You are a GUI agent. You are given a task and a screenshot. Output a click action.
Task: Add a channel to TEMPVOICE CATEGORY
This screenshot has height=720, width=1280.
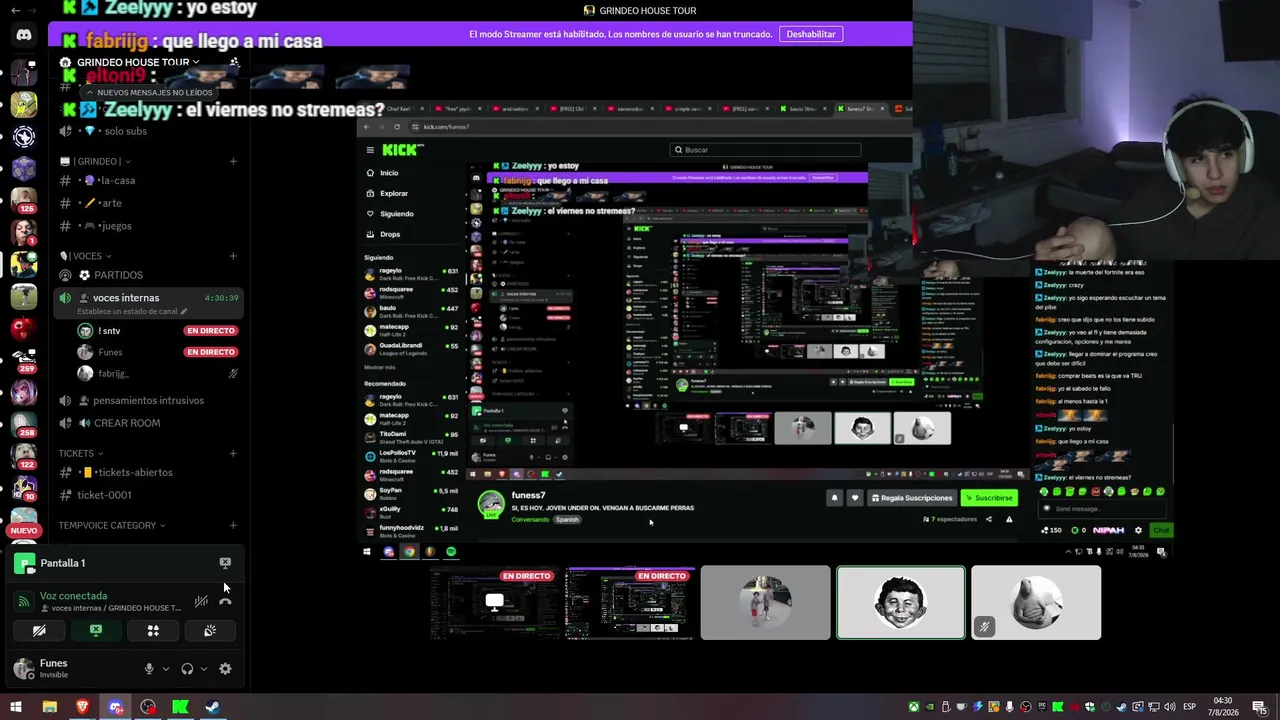click(x=233, y=526)
